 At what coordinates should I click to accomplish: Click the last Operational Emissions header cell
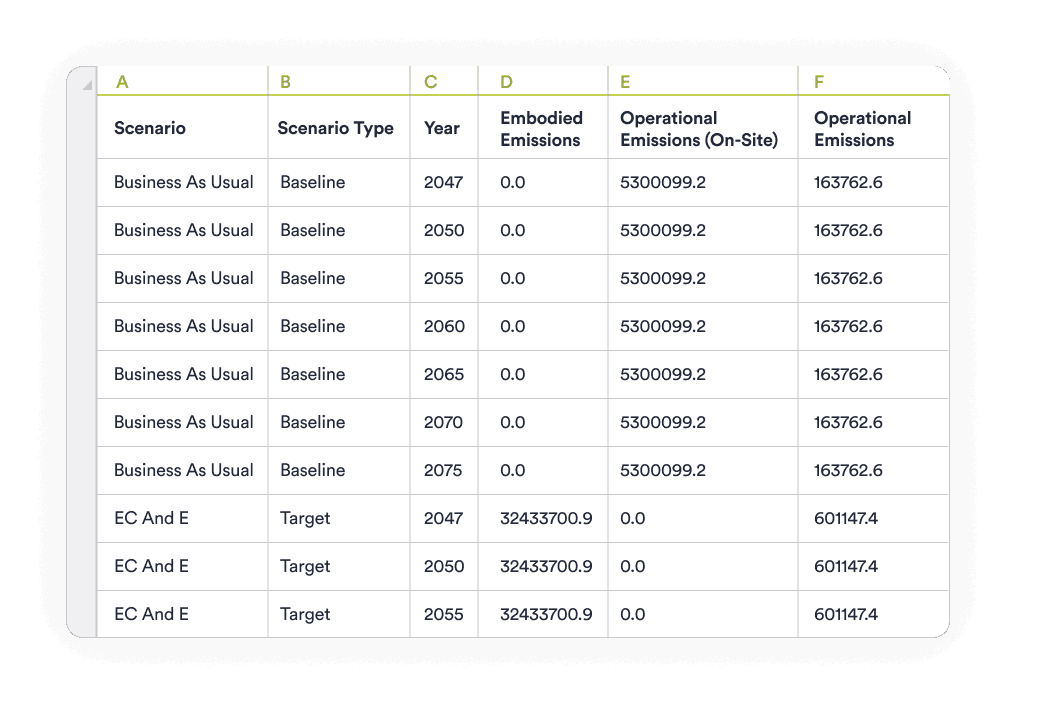(x=873, y=128)
